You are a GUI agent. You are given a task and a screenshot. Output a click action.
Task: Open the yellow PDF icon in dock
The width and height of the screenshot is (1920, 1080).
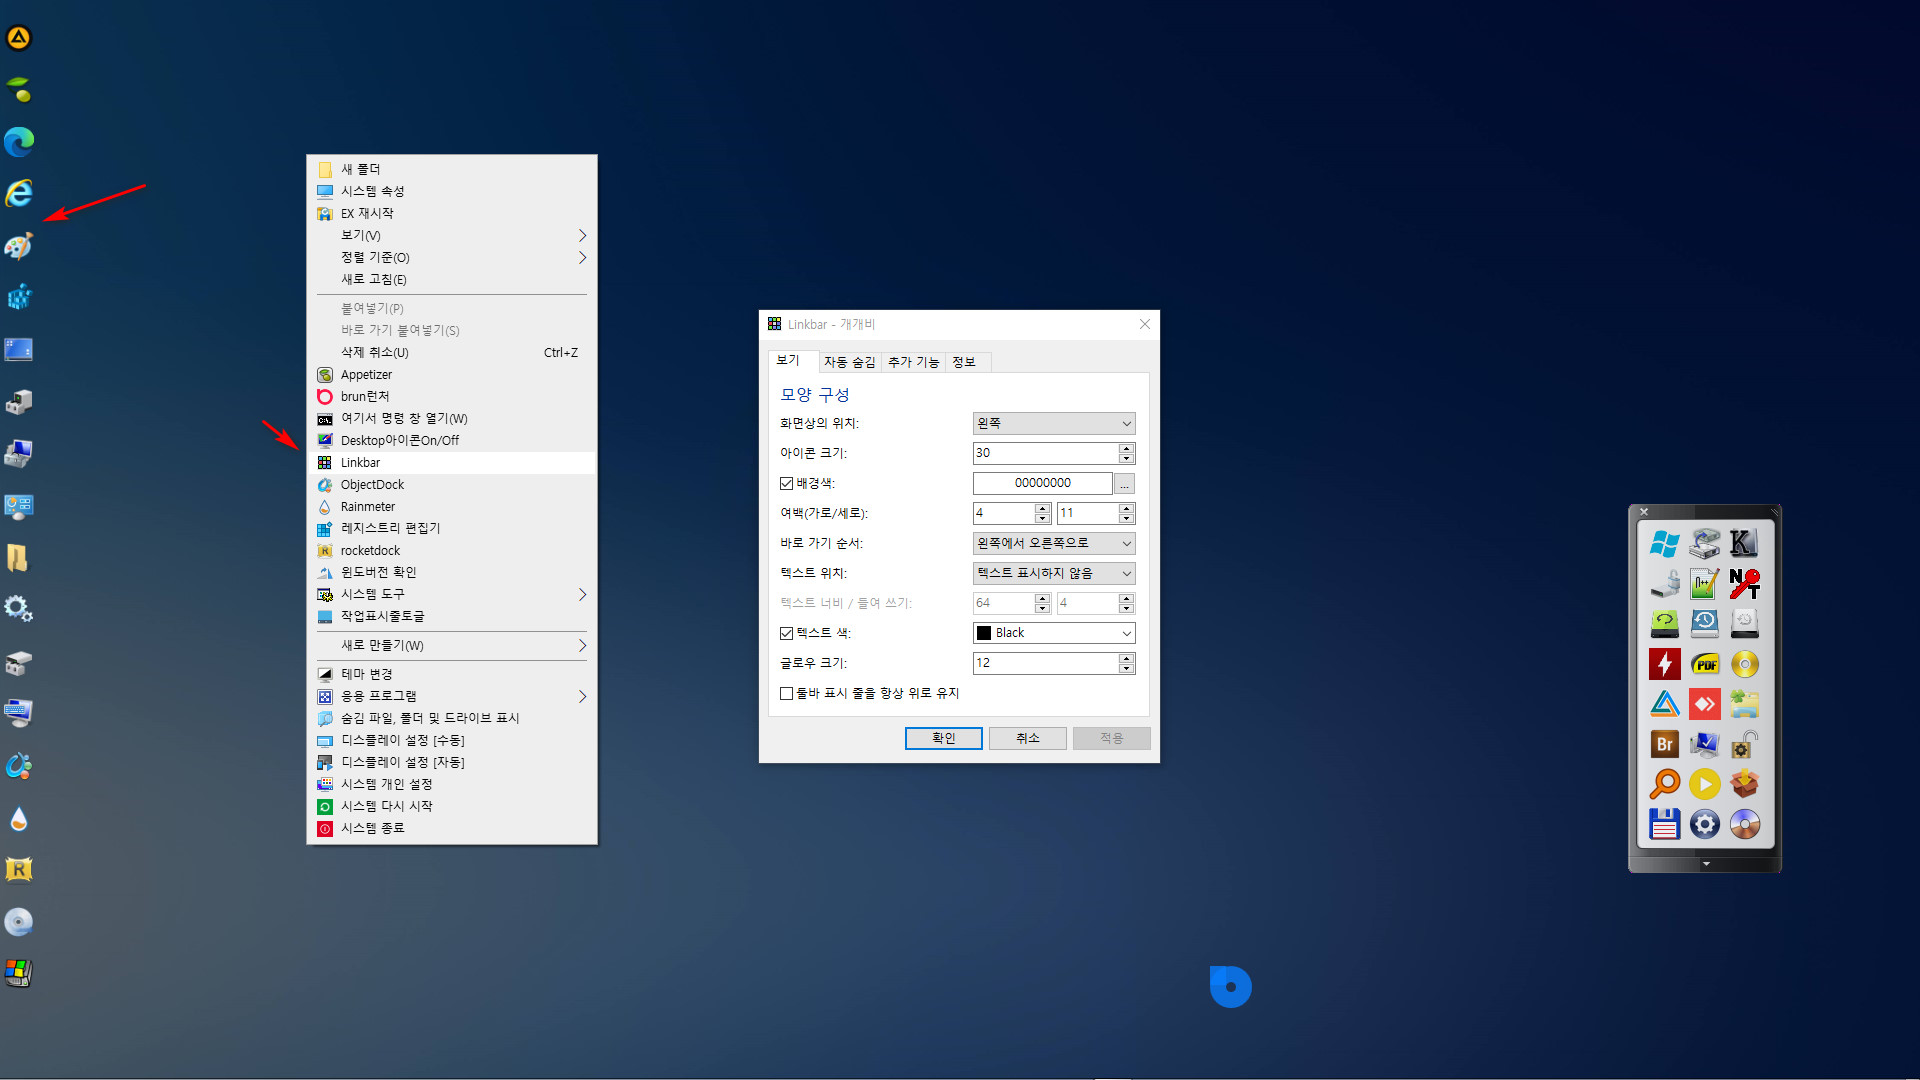point(1705,664)
